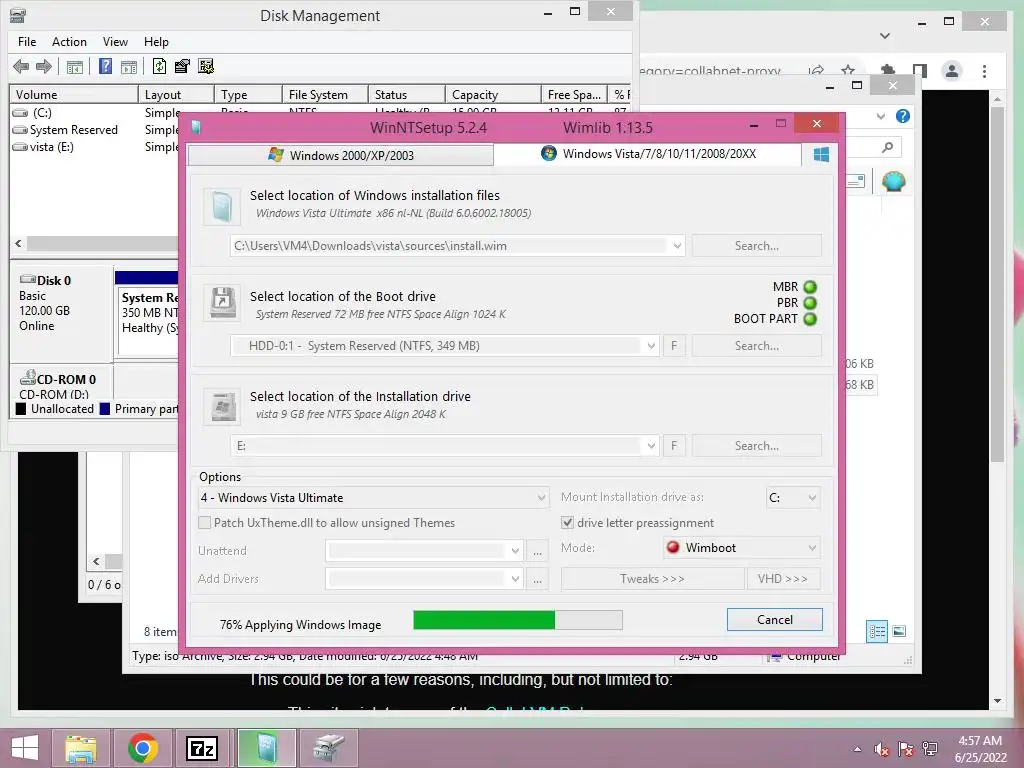Click the shell-shaped icon in Explorer toolbar
Viewport: 1024px width, 768px height.
point(893,181)
